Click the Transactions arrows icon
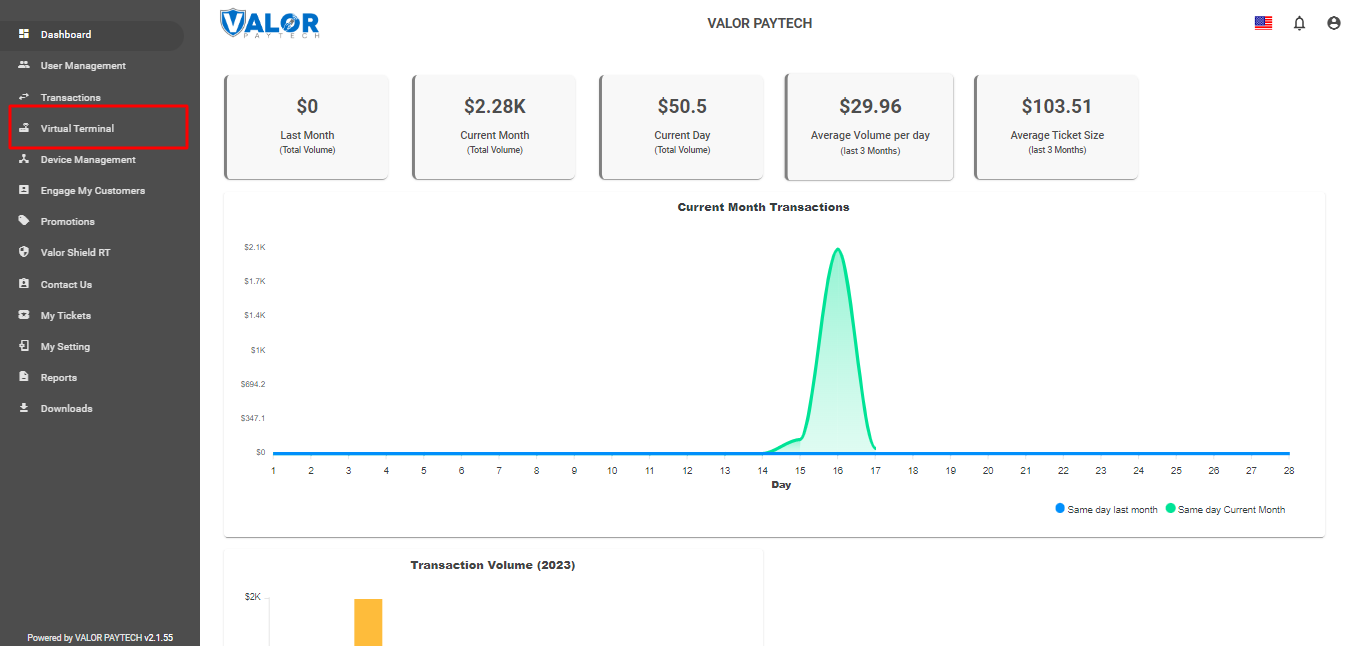The image size is (1348, 646). 24,97
